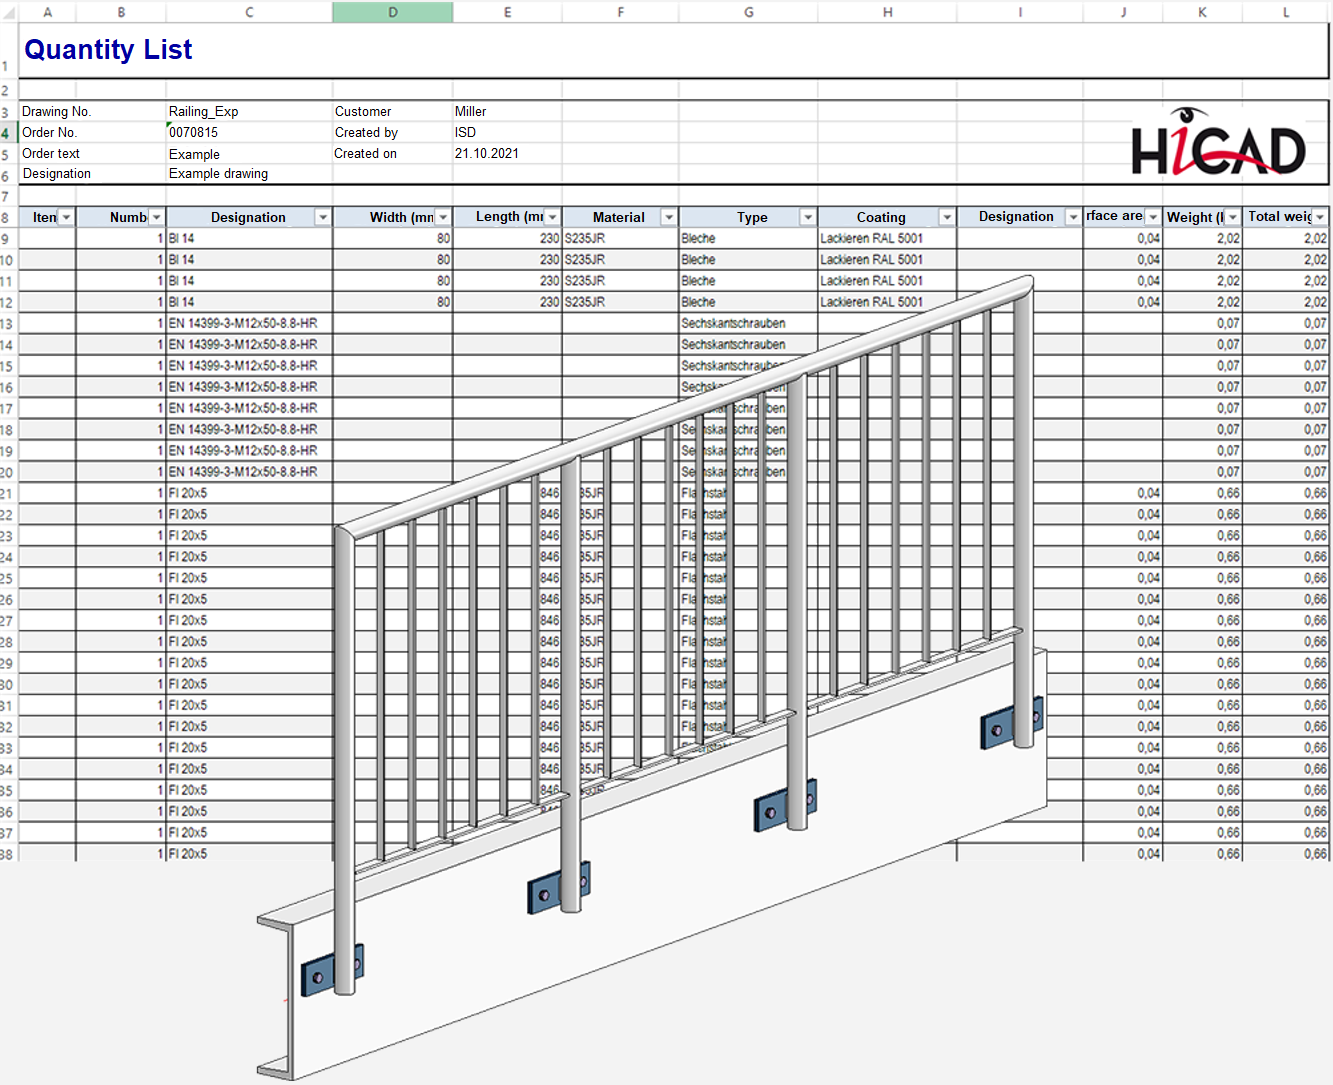Open the Width (mm) filter dropdown
The height and width of the screenshot is (1085, 1333).
click(443, 217)
